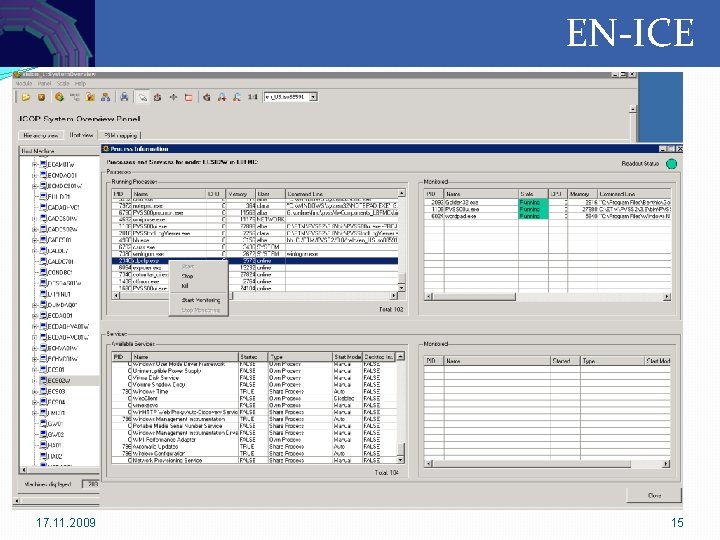Click the zoom in toolbar icon
This screenshot has width=720, height=540.
coord(222,97)
